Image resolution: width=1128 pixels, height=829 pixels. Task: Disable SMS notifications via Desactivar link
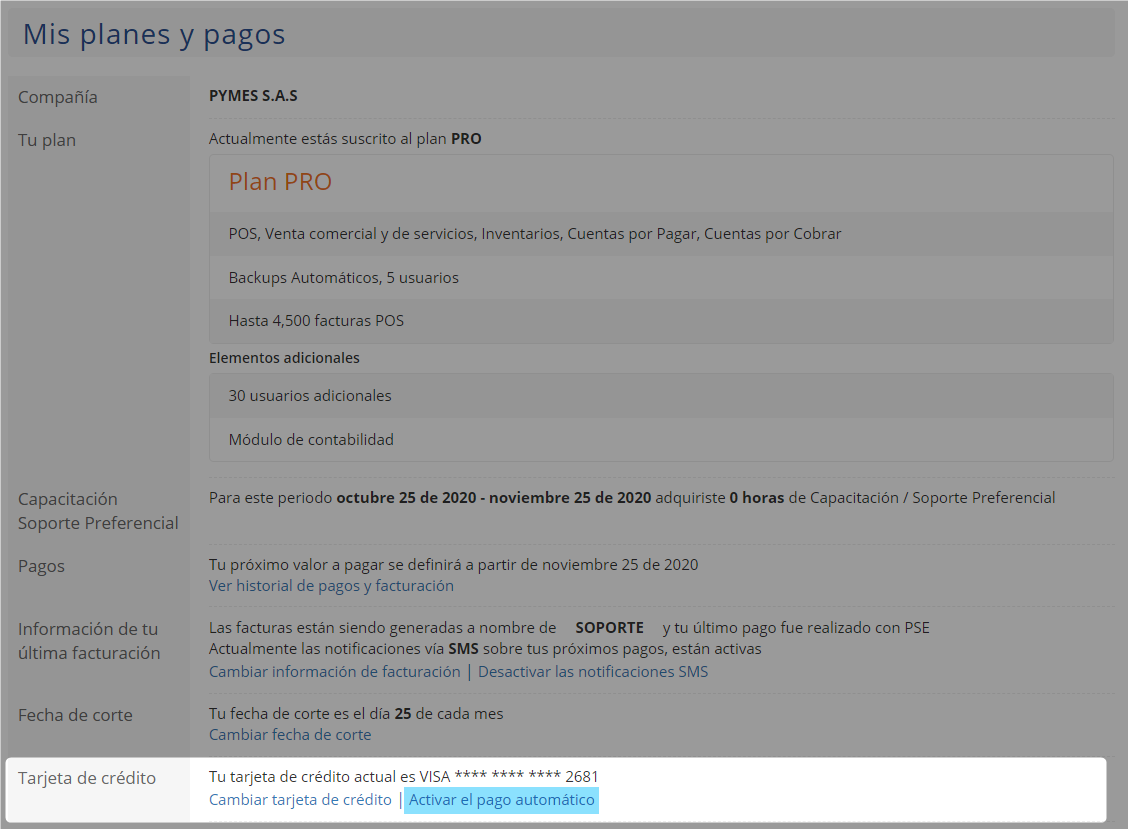[593, 672]
